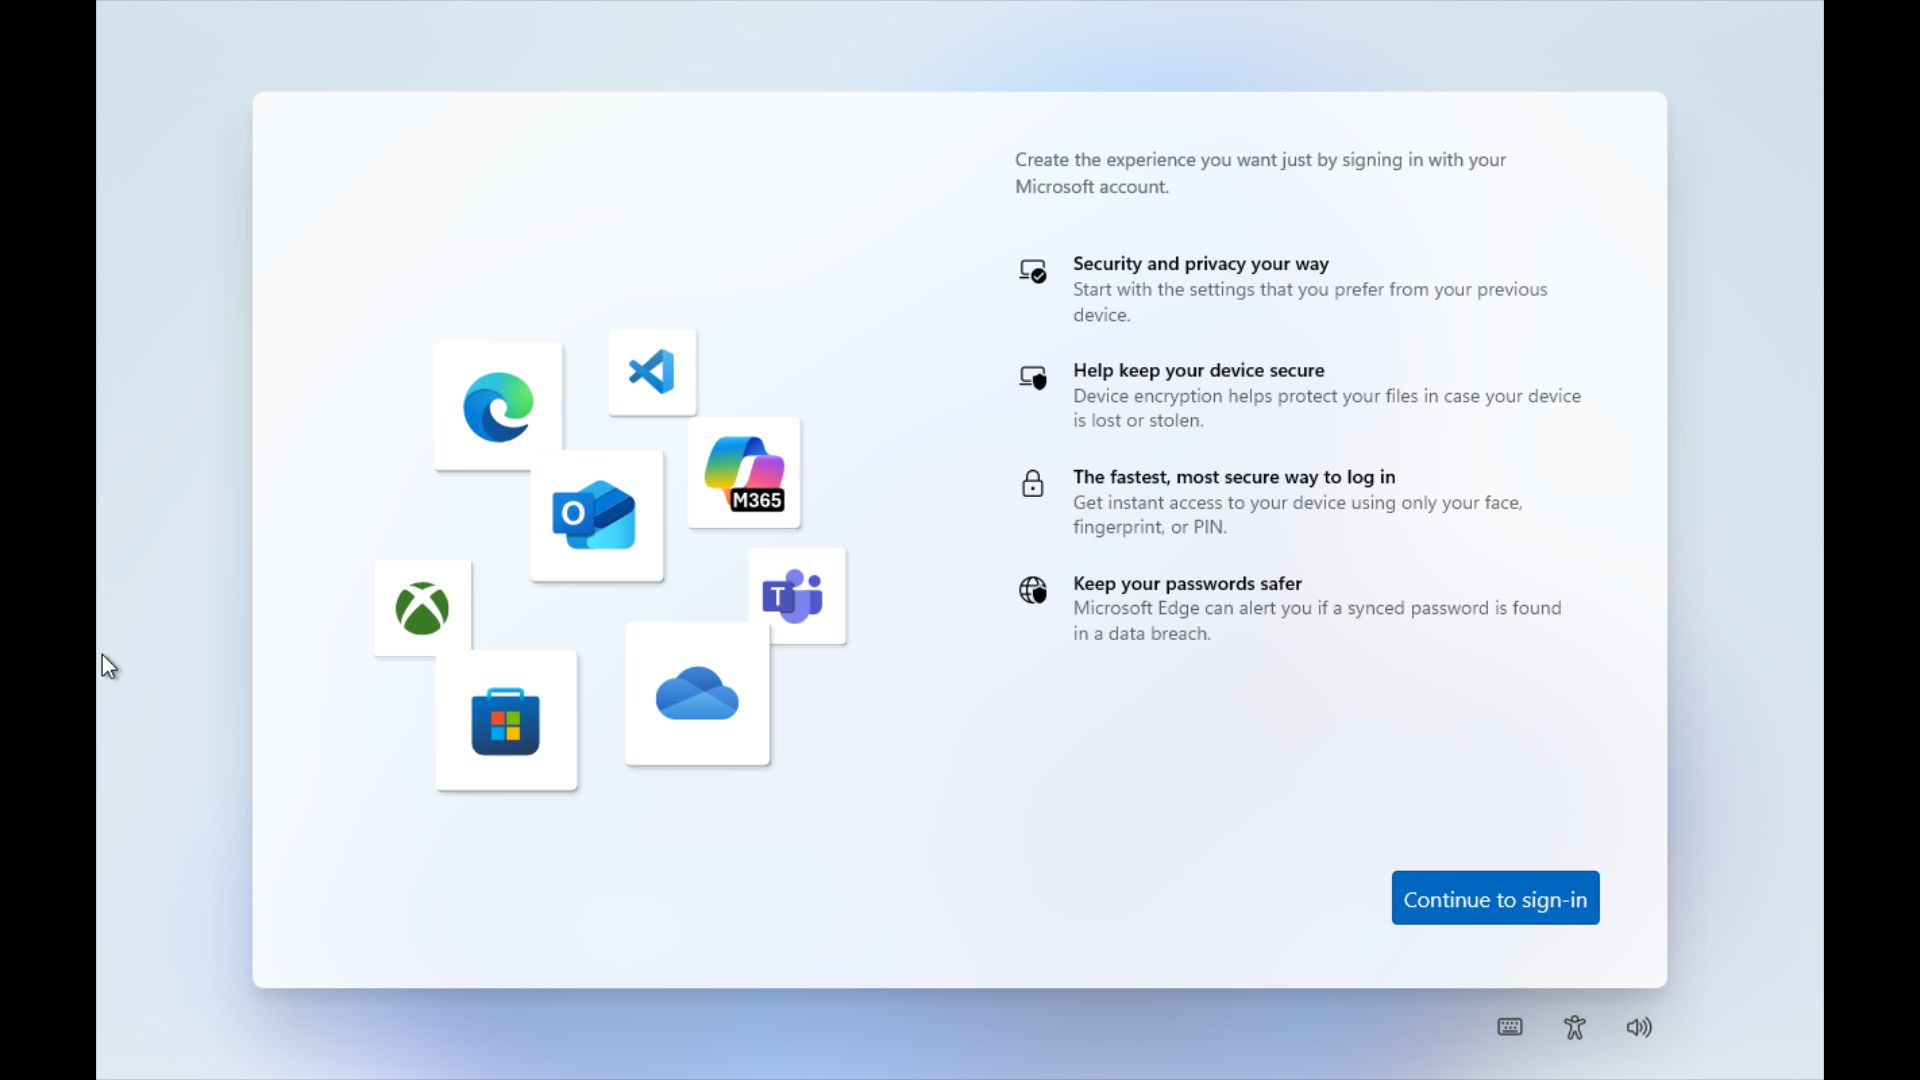Click the Microsoft account intro sentence
1920x1080 pixels.
1259,173
